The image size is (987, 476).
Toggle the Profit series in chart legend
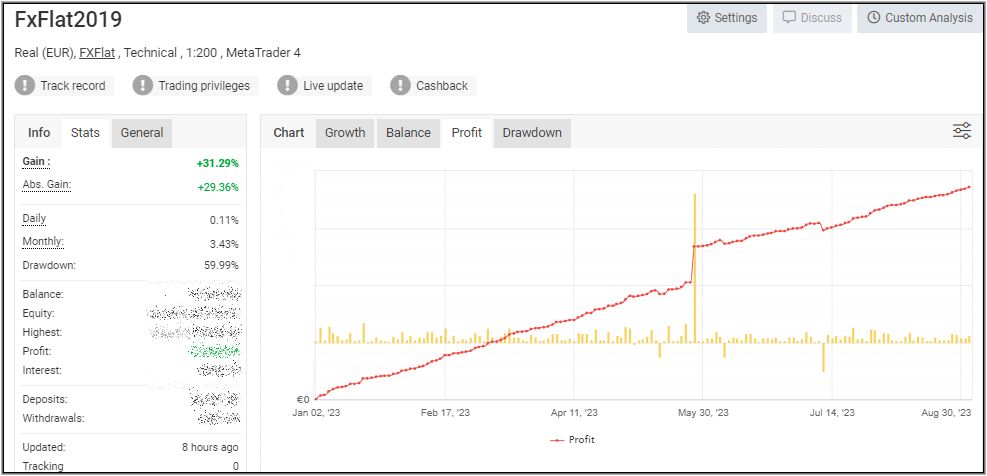[x=572, y=439]
